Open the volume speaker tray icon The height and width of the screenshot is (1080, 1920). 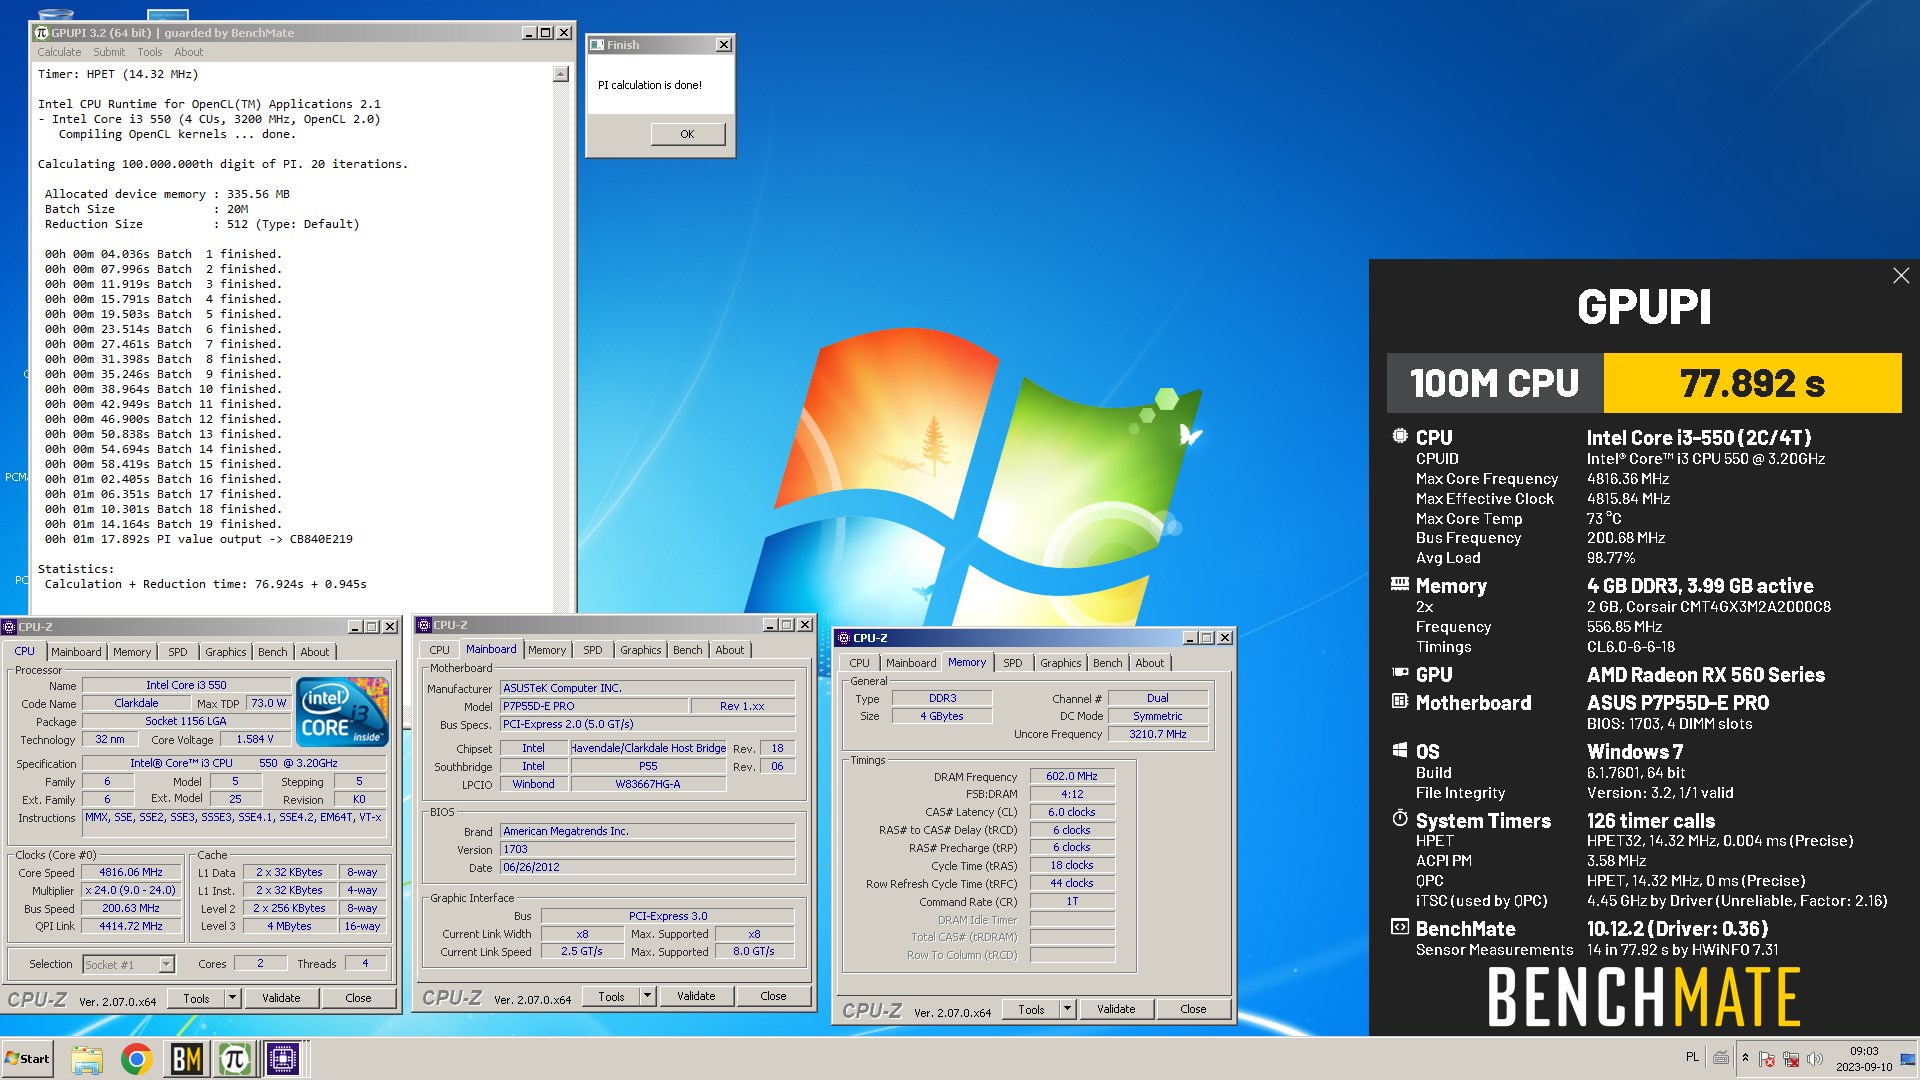pos(1815,1059)
